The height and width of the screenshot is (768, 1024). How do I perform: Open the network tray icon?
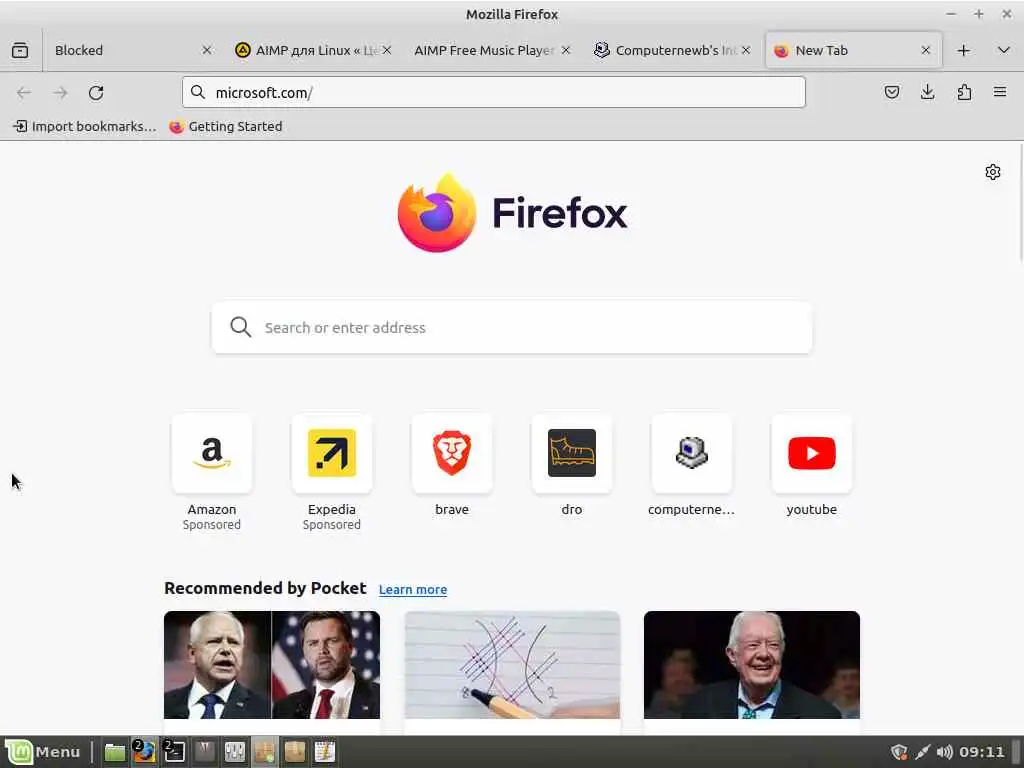pos(922,752)
